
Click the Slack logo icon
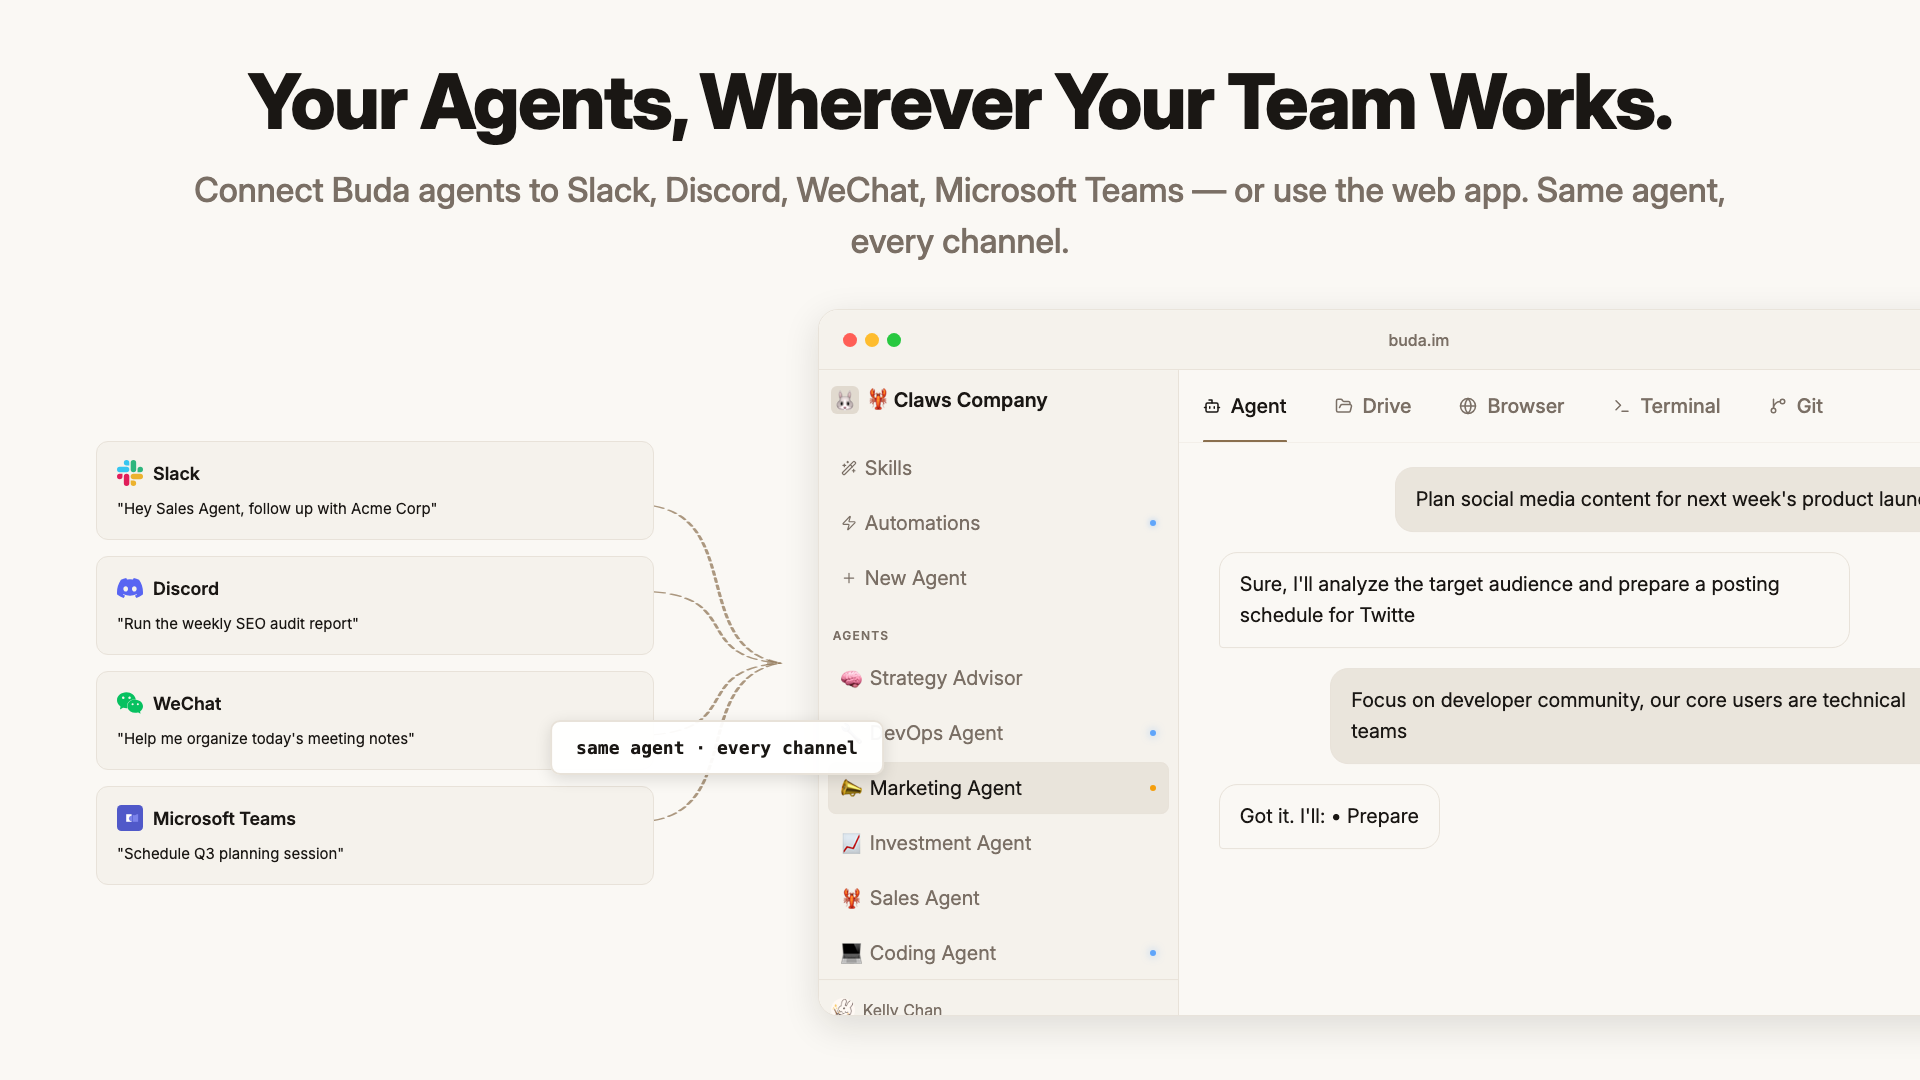coord(130,473)
